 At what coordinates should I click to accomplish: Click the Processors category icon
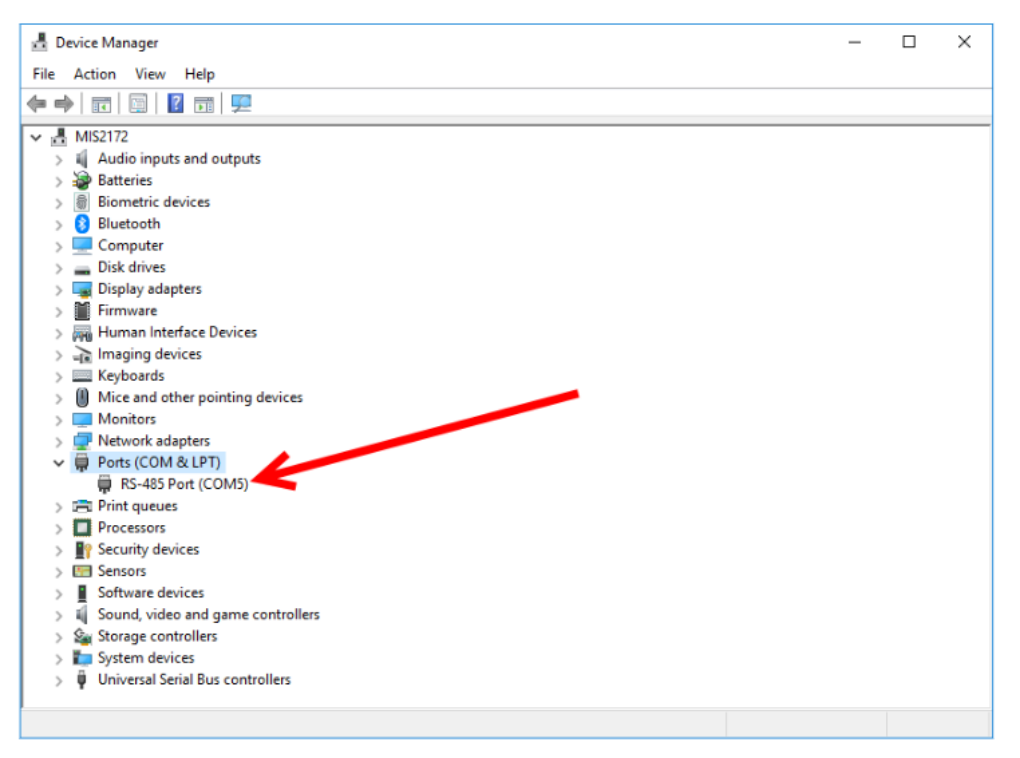82,528
